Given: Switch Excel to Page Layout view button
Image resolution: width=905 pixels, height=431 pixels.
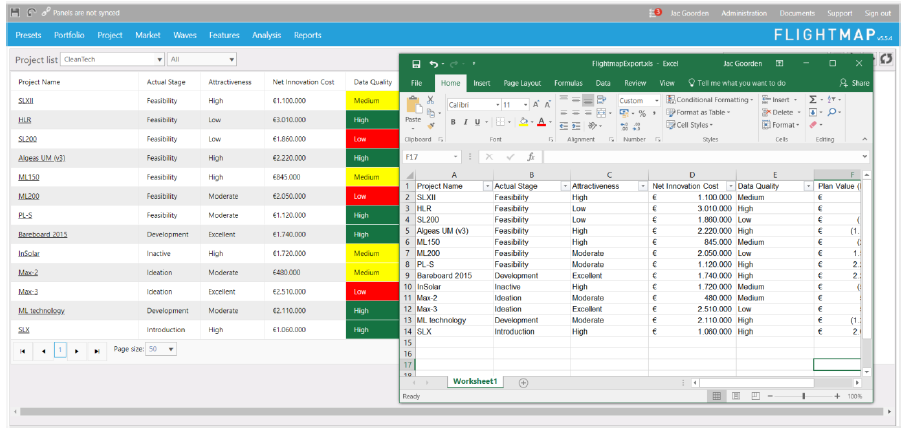Looking at the screenshot, I should pyautogui.click(x=736, y=396).
